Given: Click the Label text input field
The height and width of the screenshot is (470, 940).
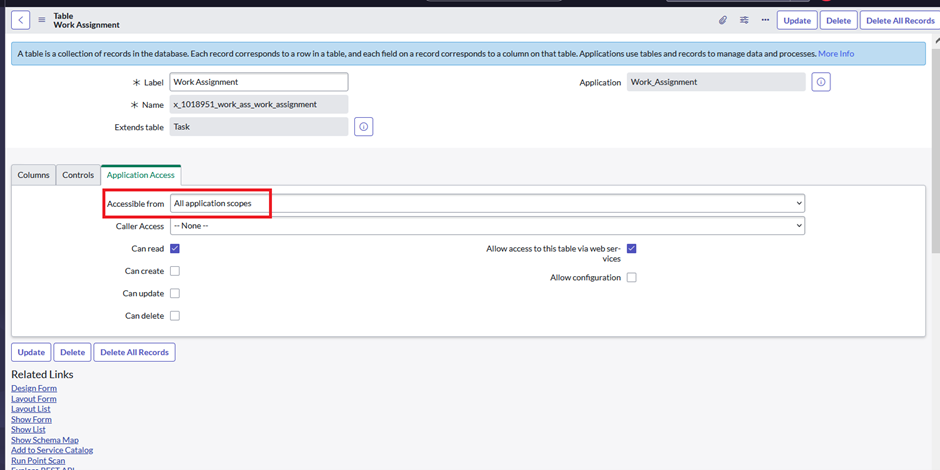Looking at the screenshot, I should click(x=258, y=82).
